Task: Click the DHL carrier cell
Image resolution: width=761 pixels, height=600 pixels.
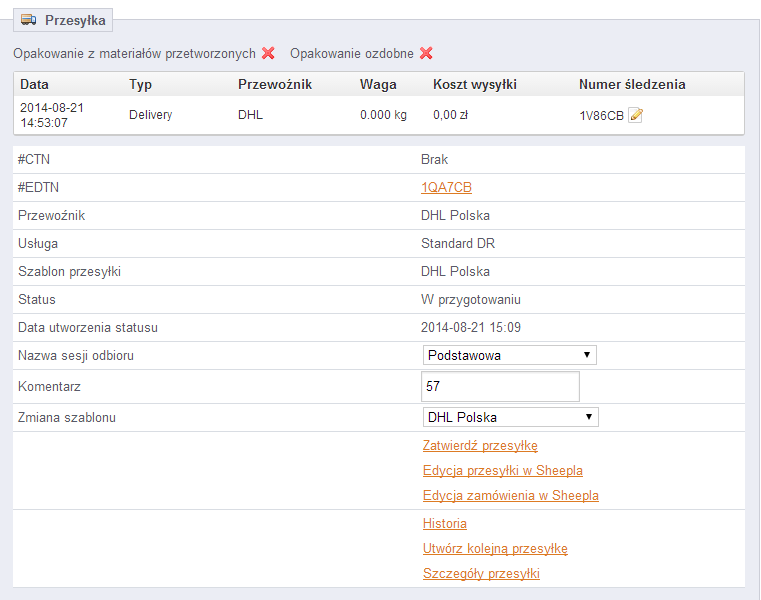Action: [x=250, y=115]
